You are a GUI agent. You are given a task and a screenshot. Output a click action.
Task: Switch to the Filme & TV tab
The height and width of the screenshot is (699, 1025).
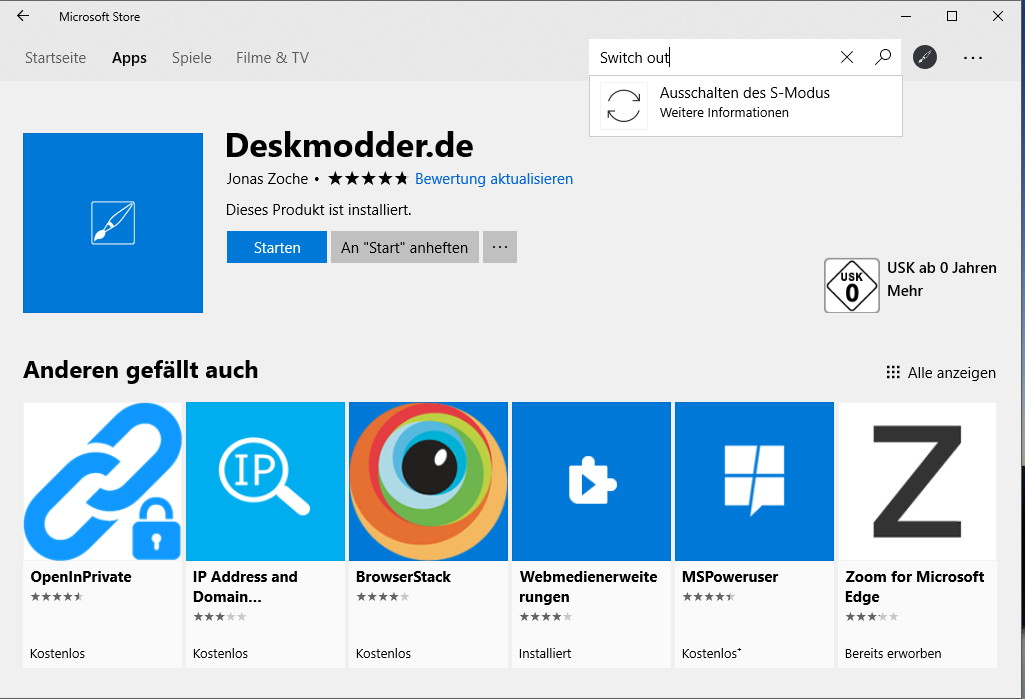coord(273,58)
